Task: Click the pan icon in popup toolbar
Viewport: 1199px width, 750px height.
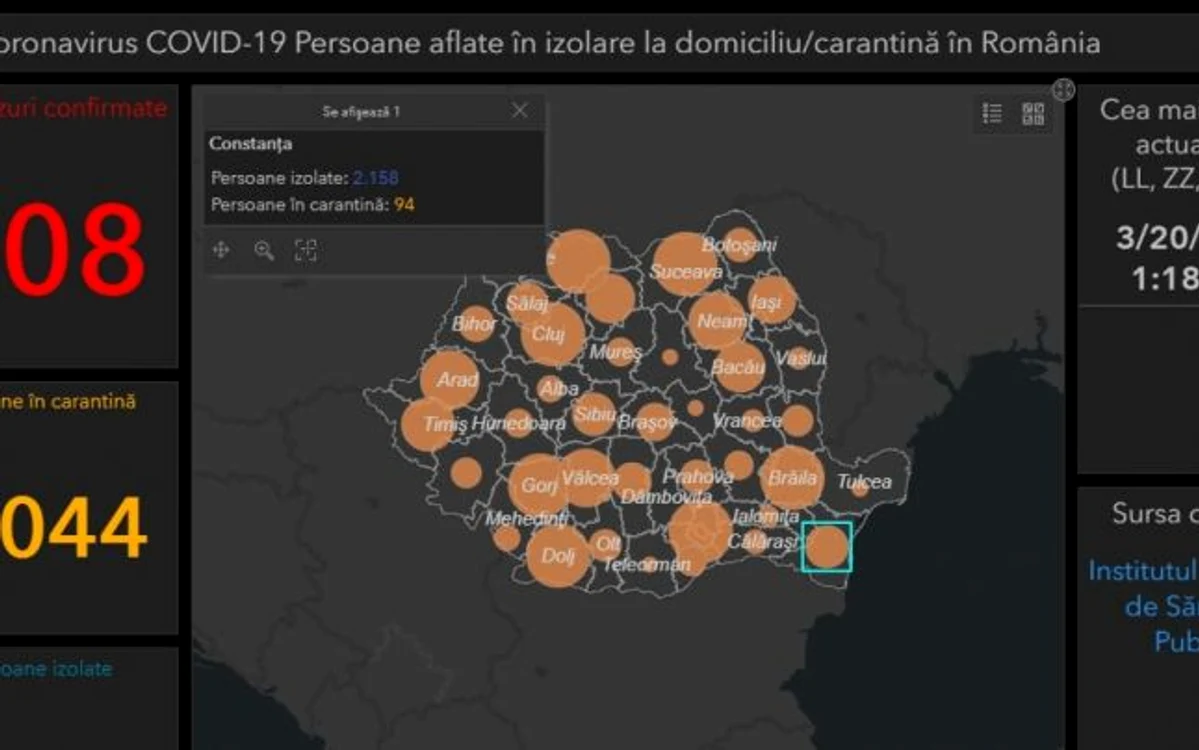Action: [221, 250]
